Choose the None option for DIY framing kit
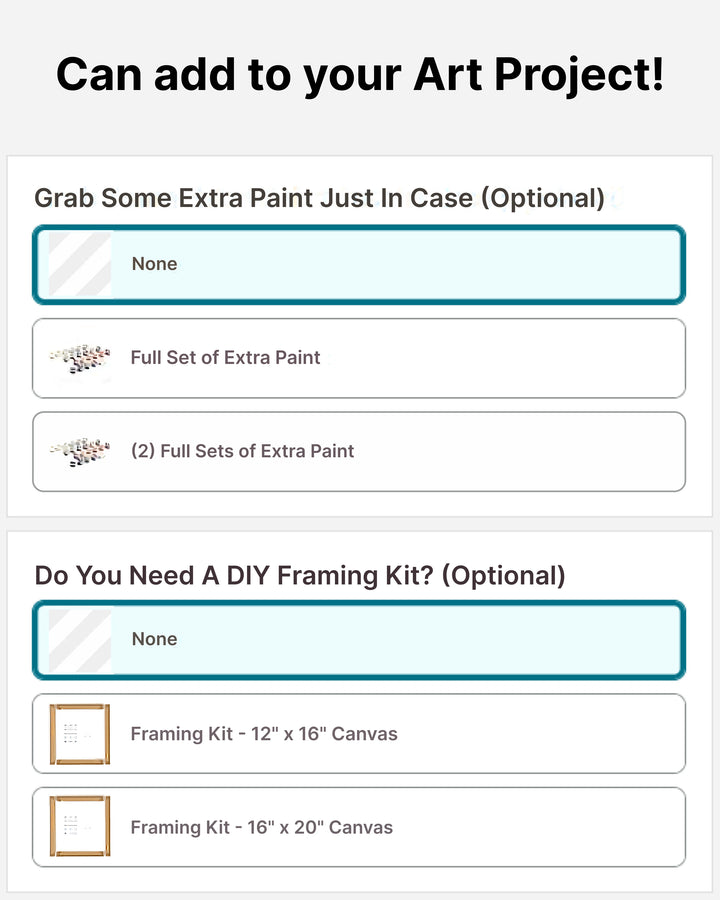The image size is (720, 900). (400, 640)
